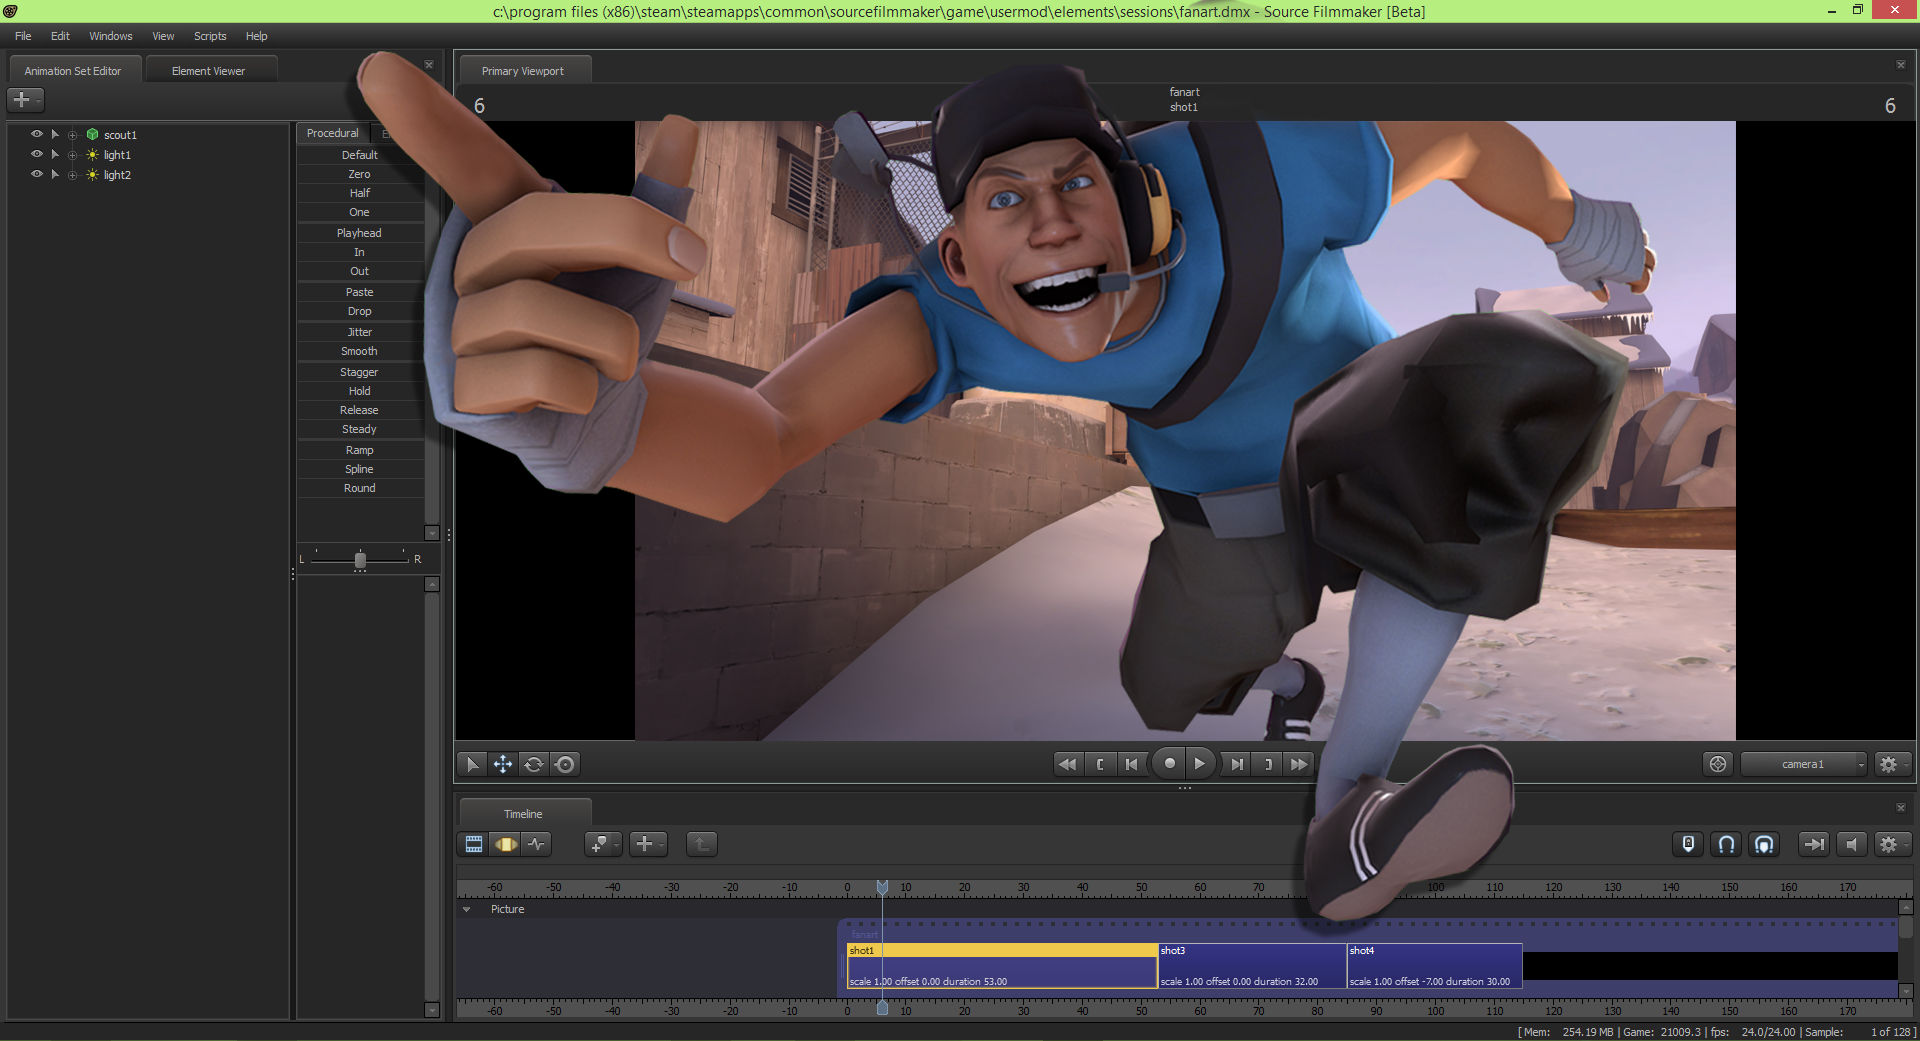Expand the scout1 tree node
Viewport: 1920px width, 1041px height.
point(72,135)
